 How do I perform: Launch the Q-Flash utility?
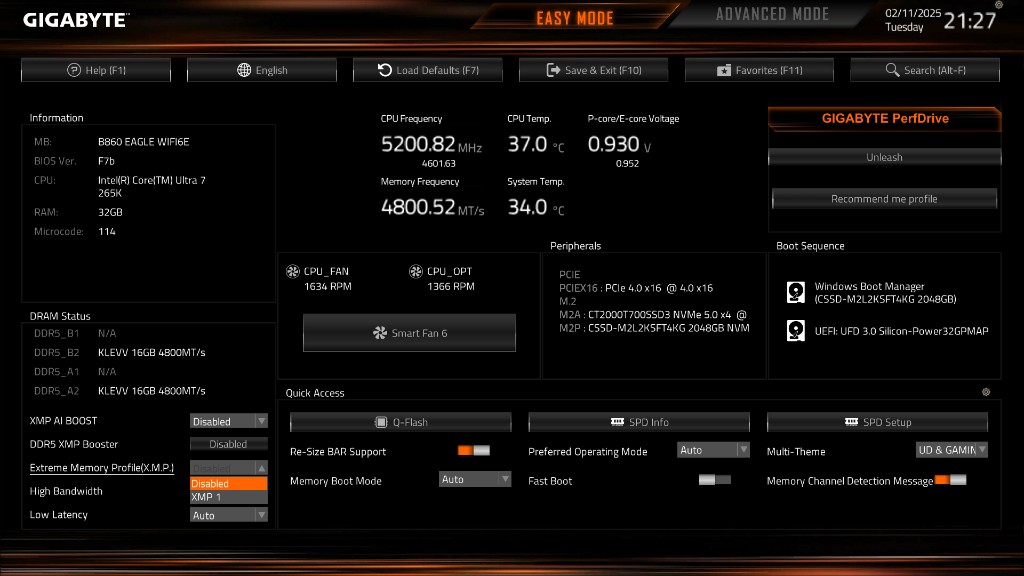tap(400, 422)
